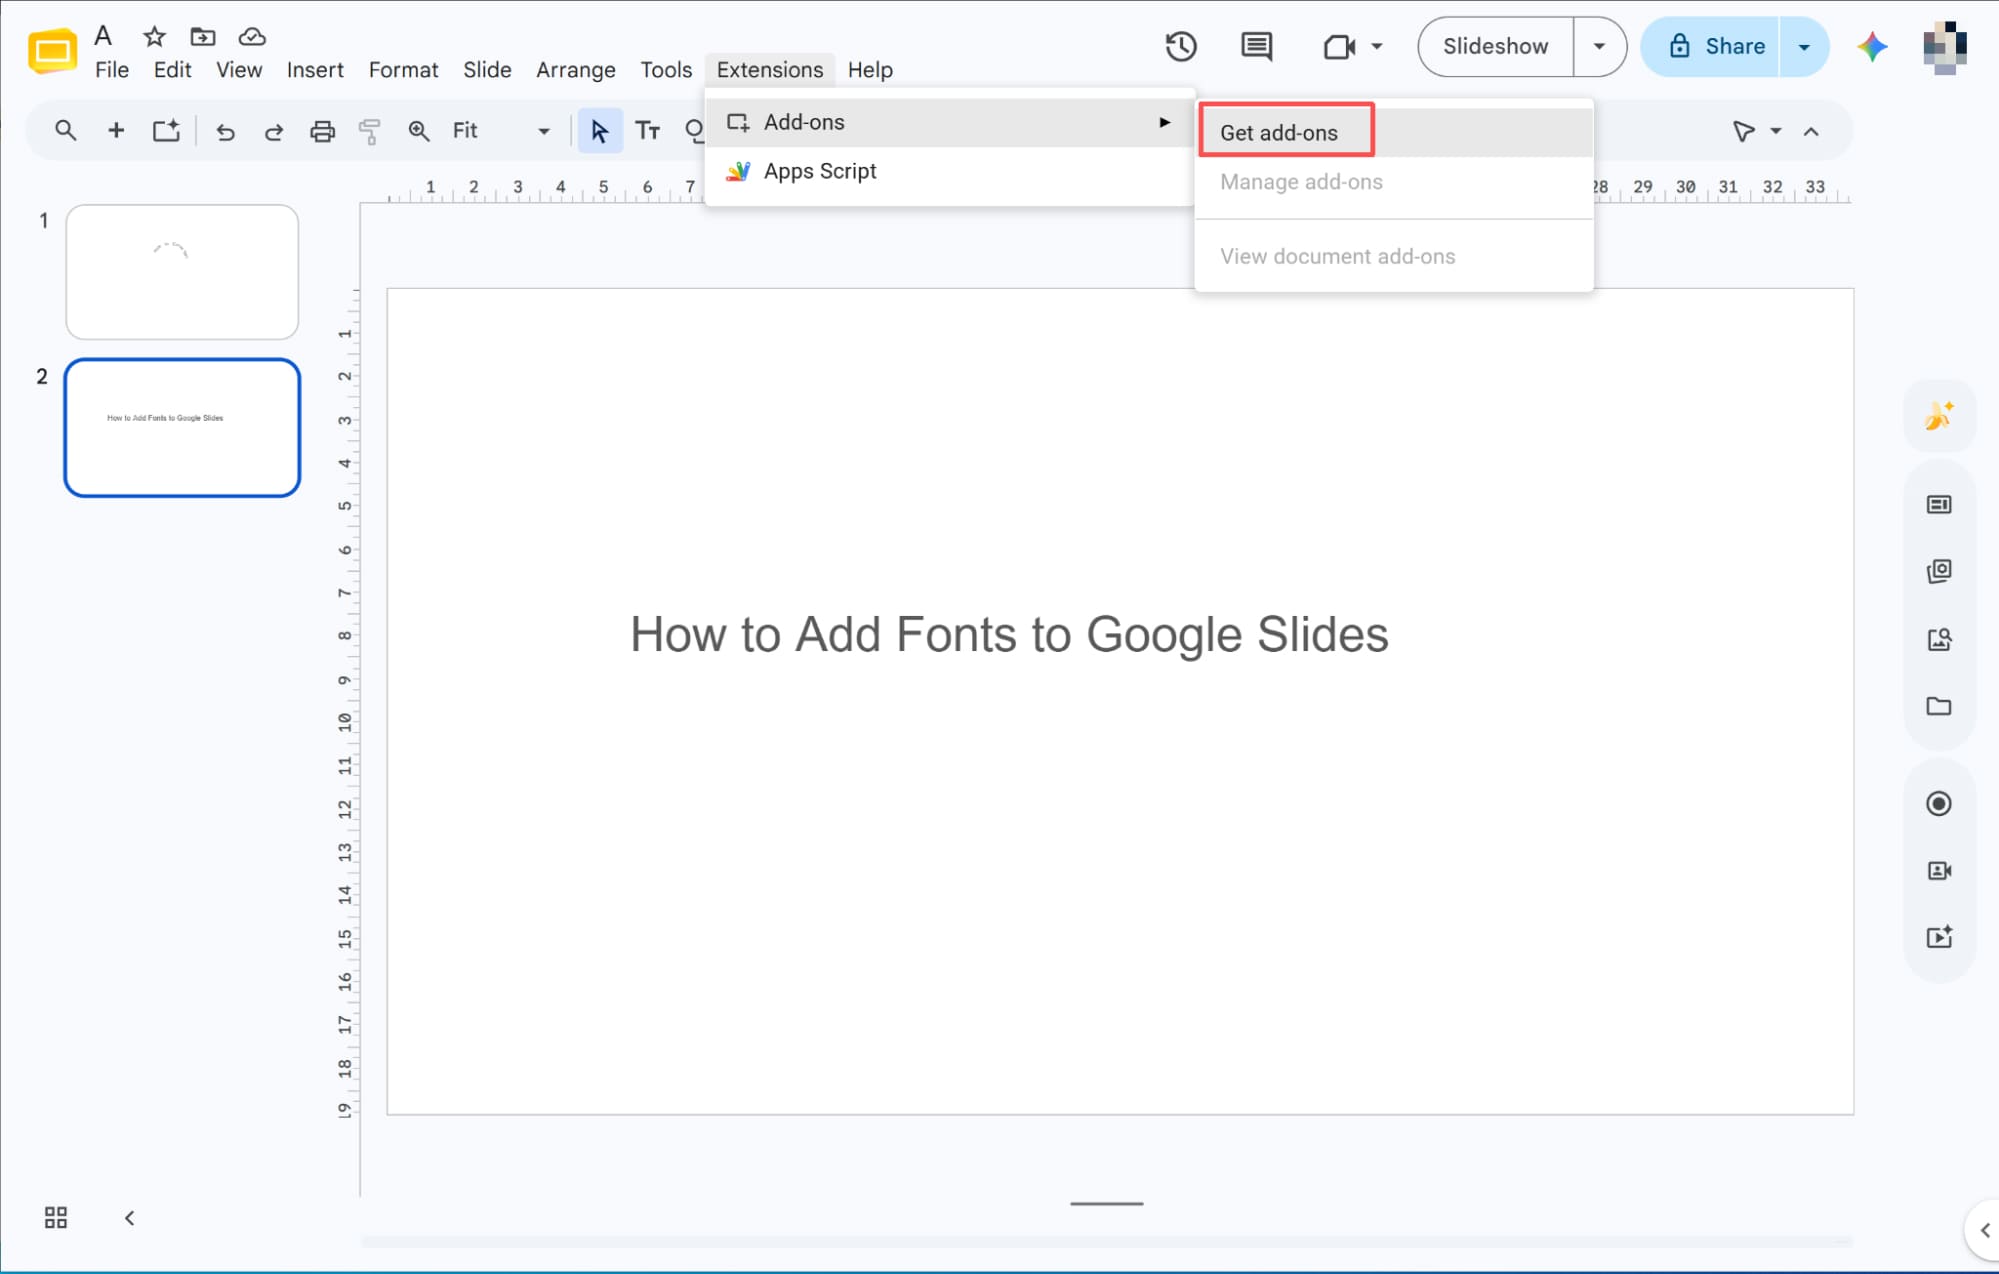Open the Format menu
1999x1274 pixels.
pos(403,70)
